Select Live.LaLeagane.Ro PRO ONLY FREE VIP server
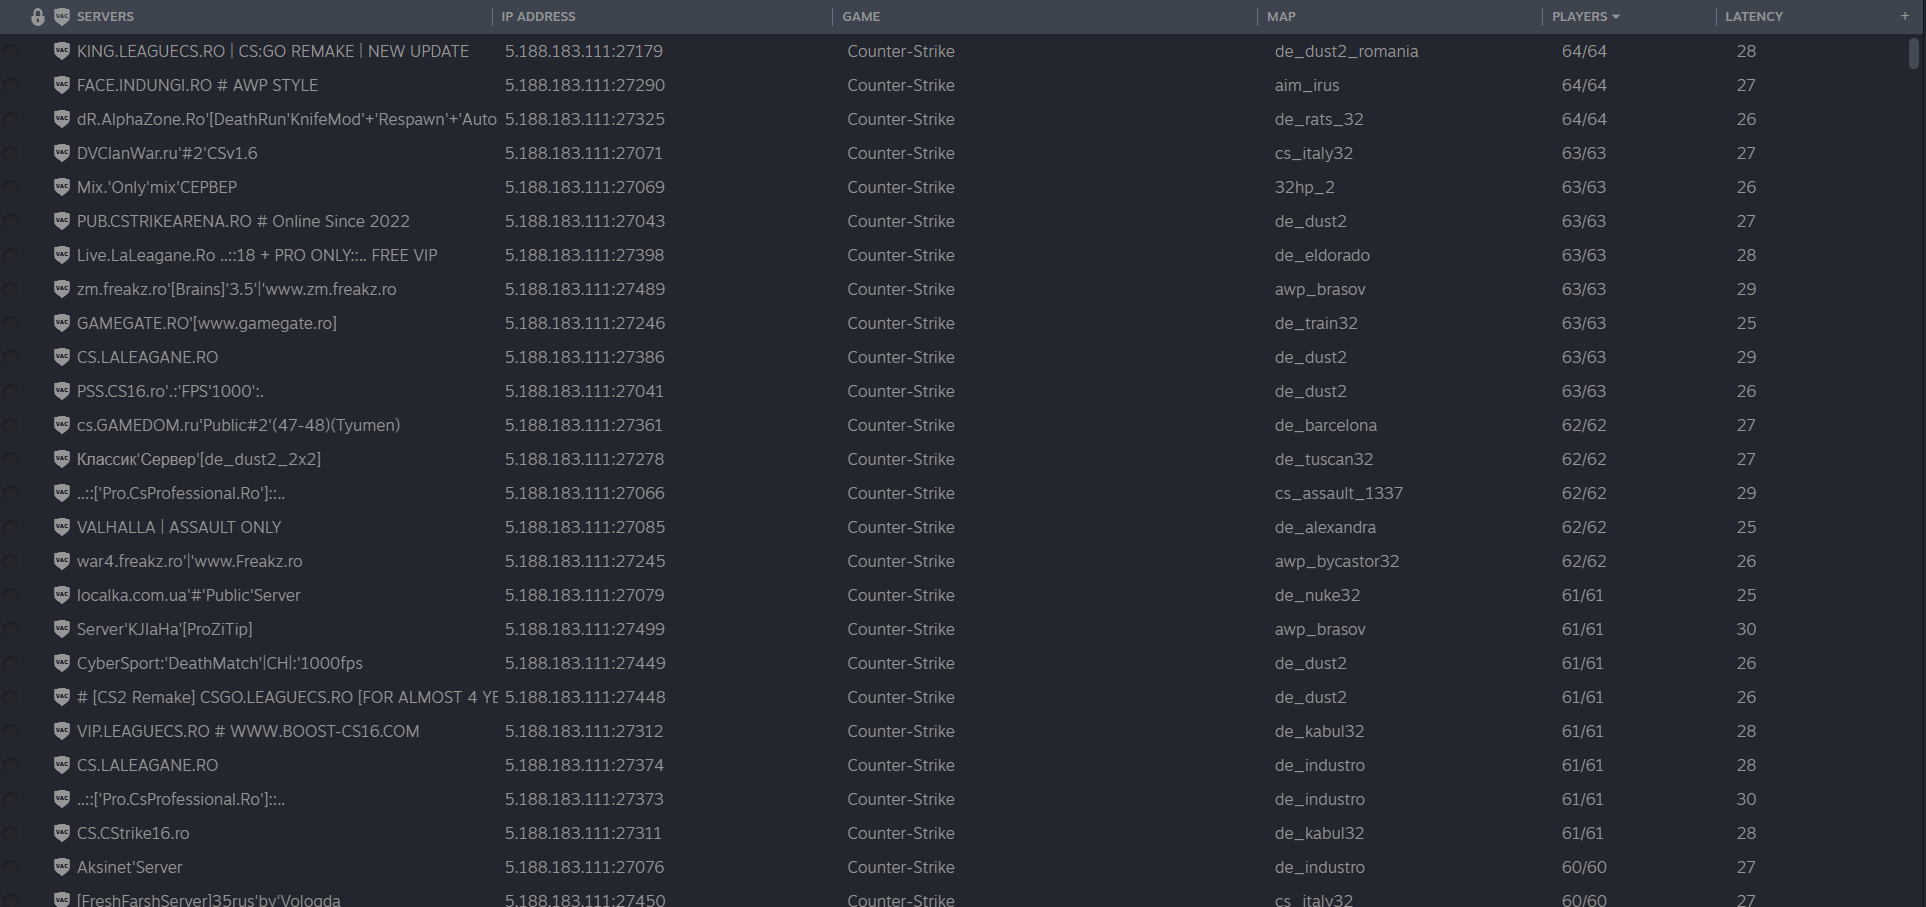 click(x=257, y=255)
